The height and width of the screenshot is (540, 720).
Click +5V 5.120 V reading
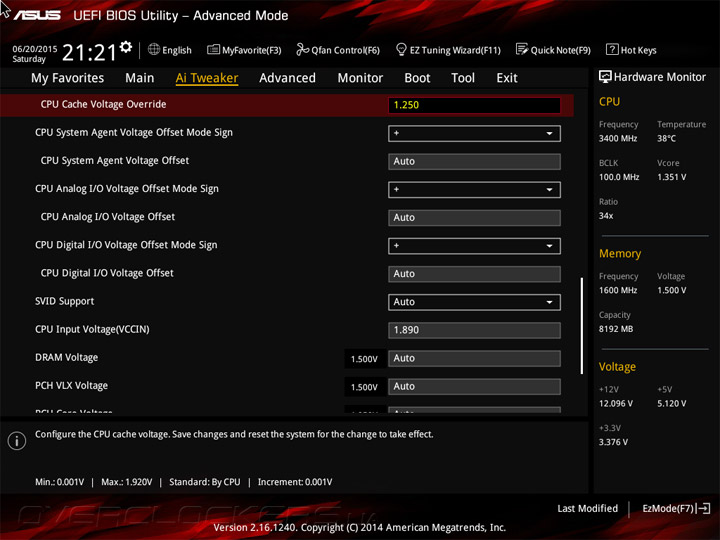click(x=671, y=403)
